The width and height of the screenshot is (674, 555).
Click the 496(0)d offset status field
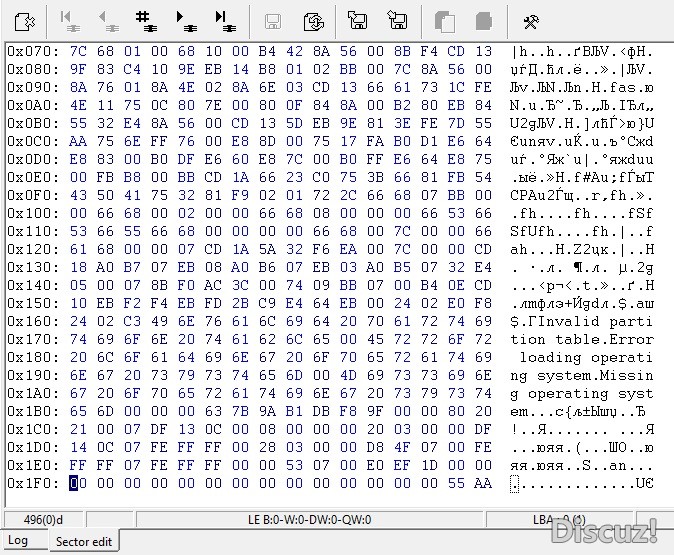43,520
